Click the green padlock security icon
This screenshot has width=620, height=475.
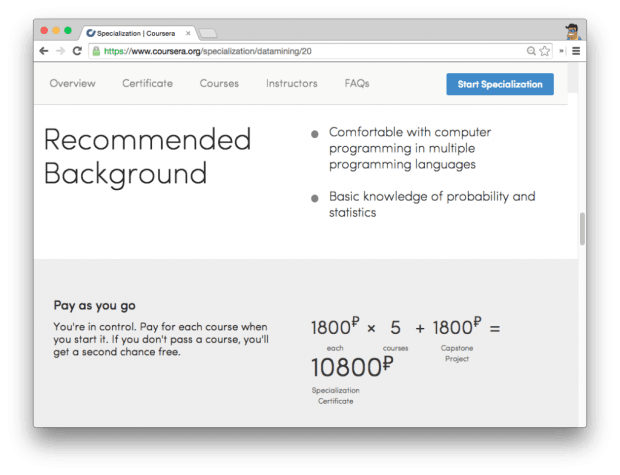[x=96, y=50]
